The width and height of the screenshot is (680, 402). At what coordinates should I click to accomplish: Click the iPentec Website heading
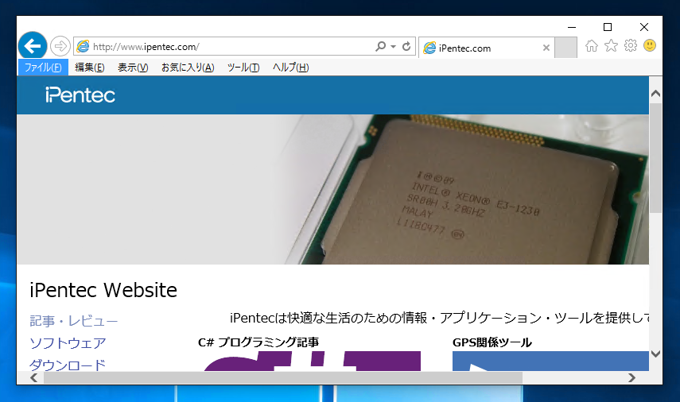[103, 290]
